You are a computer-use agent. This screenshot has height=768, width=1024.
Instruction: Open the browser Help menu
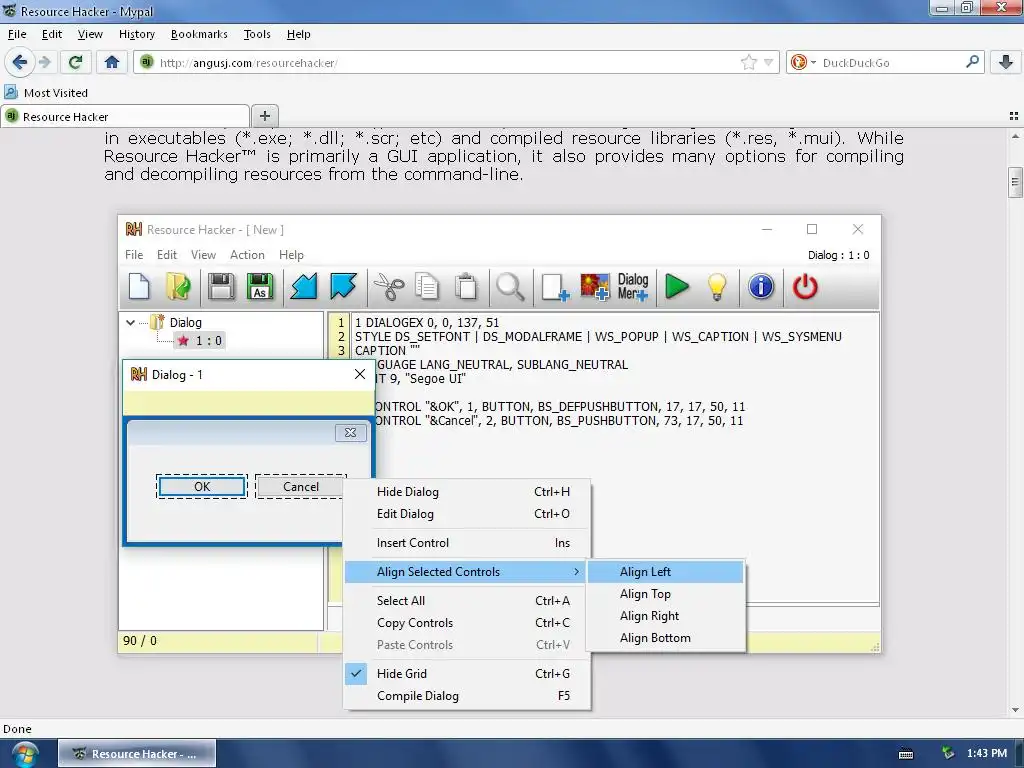298,34
